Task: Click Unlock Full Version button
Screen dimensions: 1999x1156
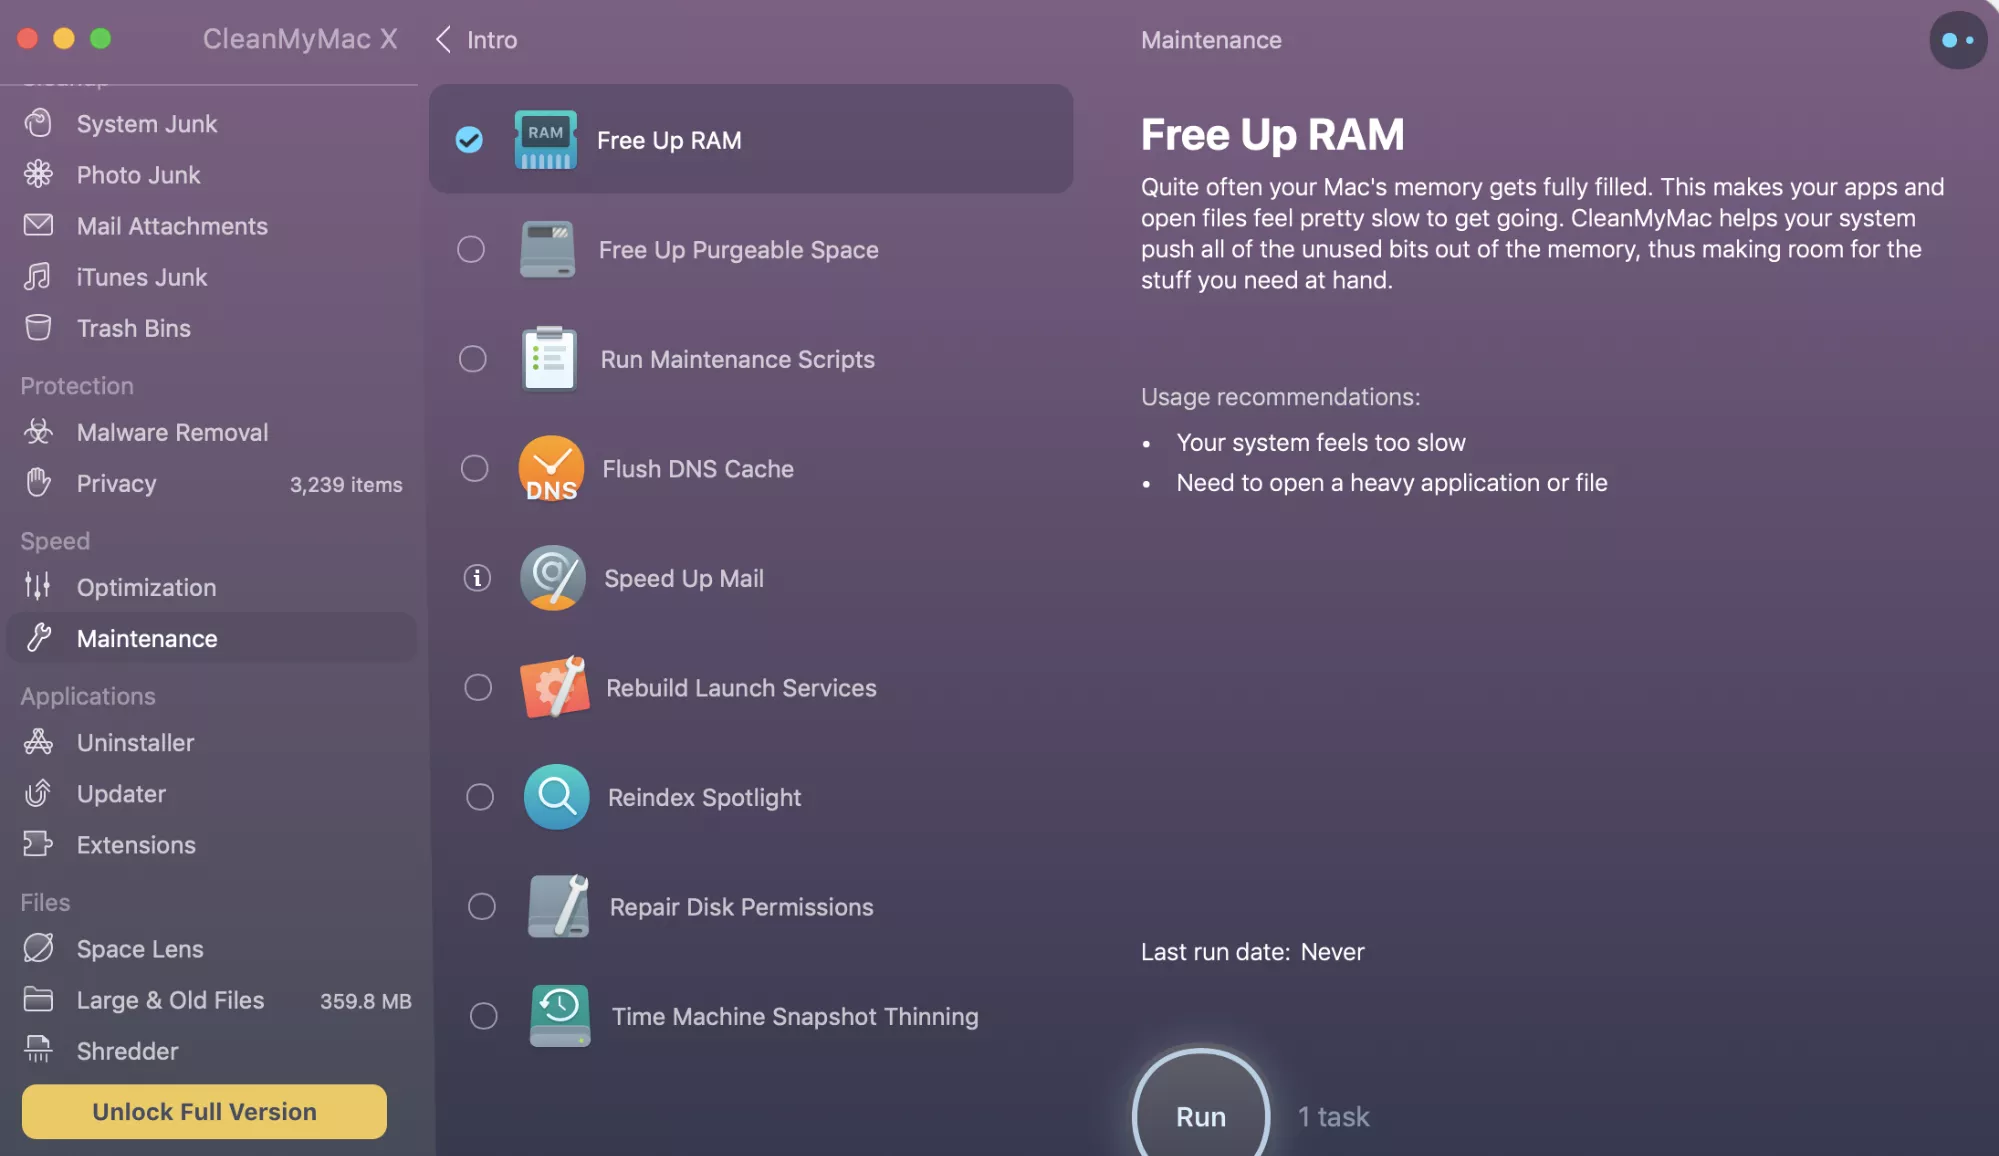Action: 204,1111
